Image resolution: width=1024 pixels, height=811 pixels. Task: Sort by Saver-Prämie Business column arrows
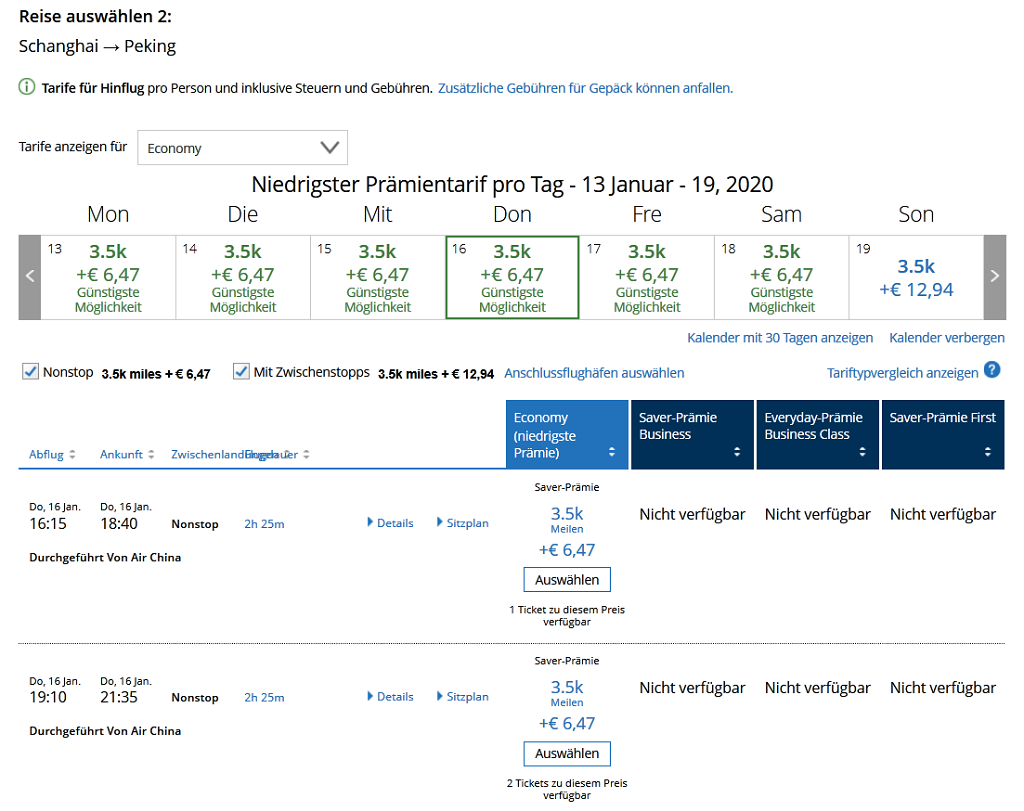(x=737, y=452)
